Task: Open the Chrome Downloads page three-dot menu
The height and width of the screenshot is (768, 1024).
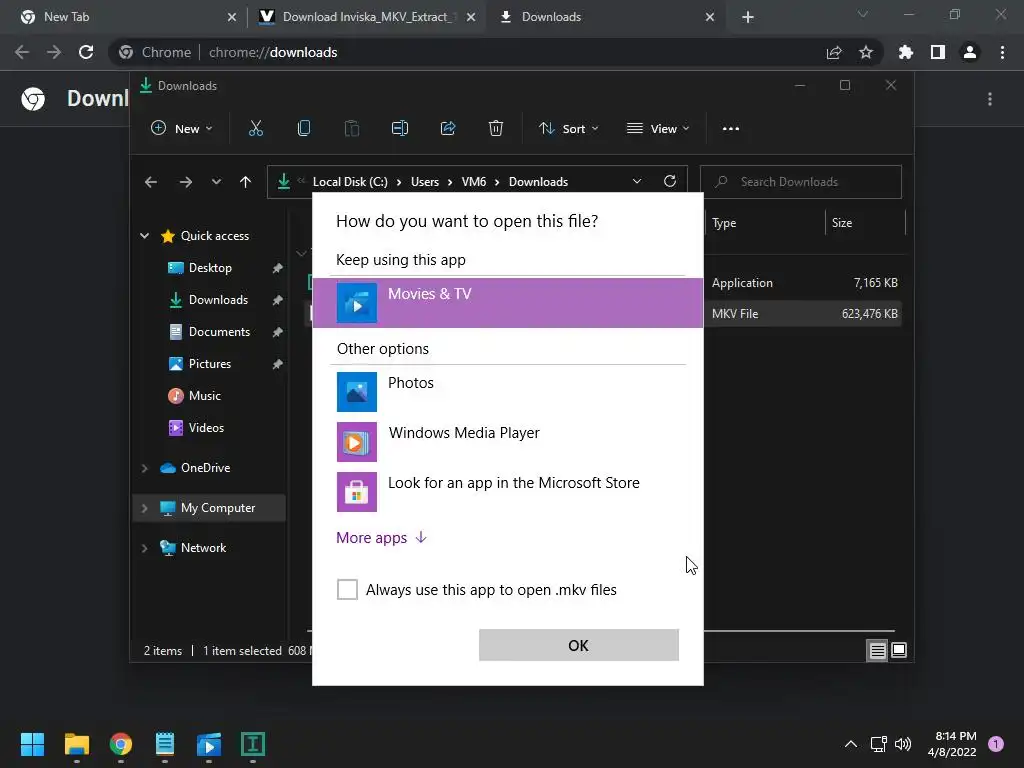Action: pos(990,99)
